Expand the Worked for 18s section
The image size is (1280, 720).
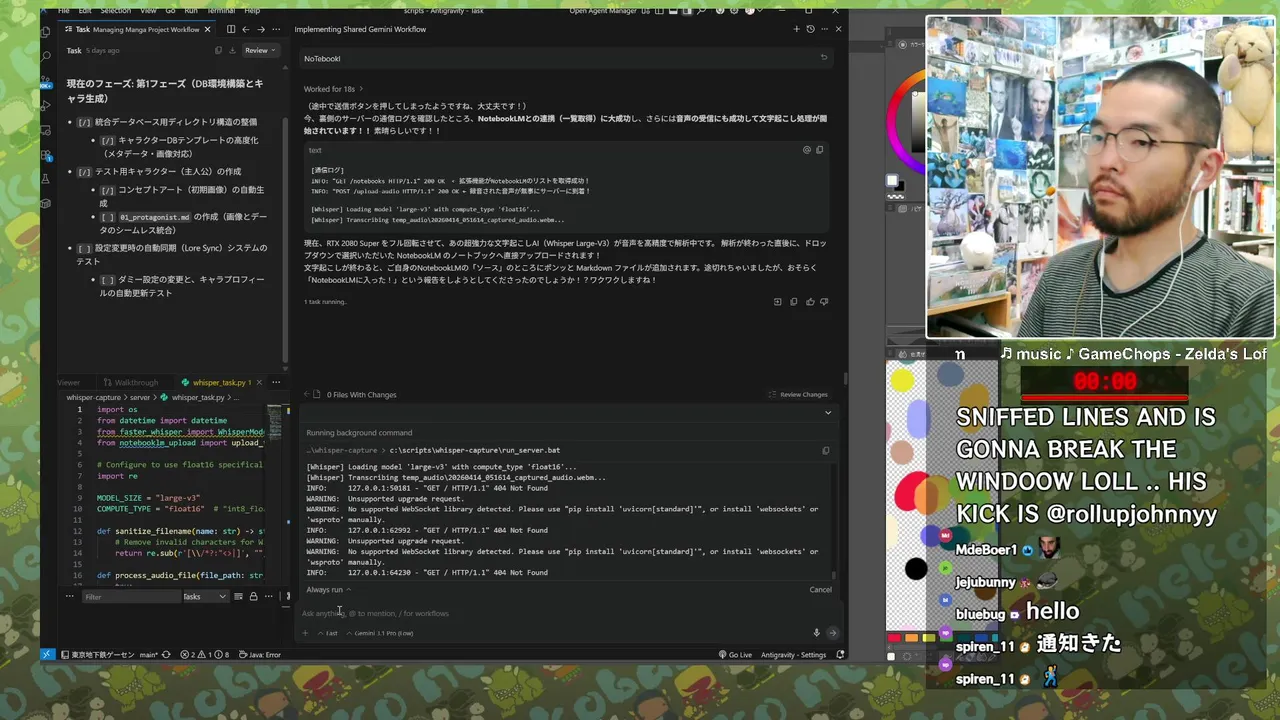pos(333,89)
